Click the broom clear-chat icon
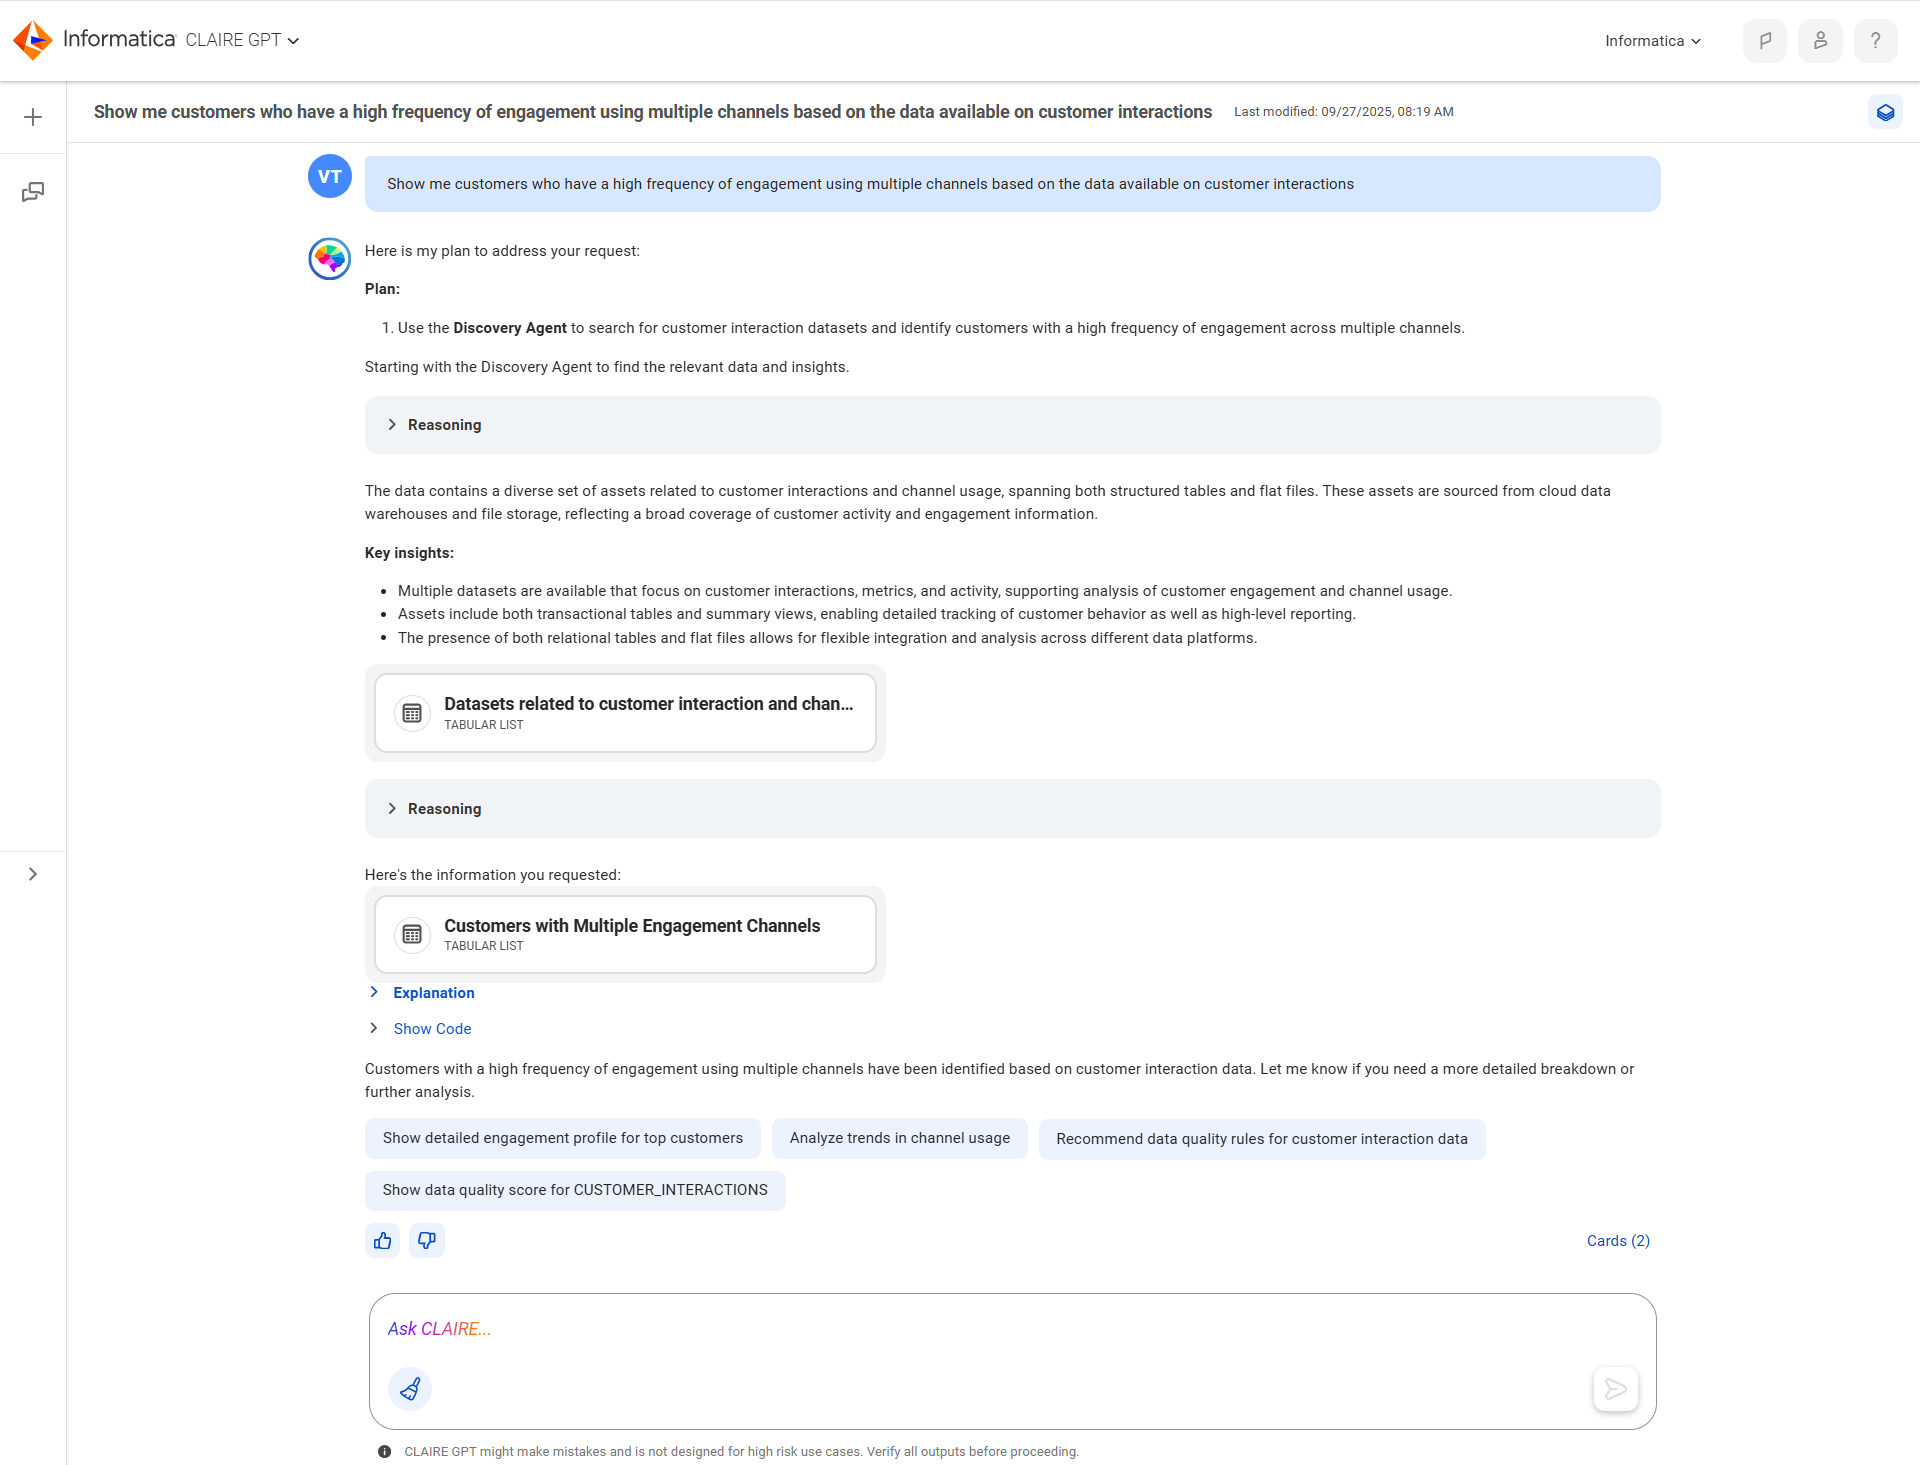Viewport: 1920px width, 1465px height. pos(410,1388)
